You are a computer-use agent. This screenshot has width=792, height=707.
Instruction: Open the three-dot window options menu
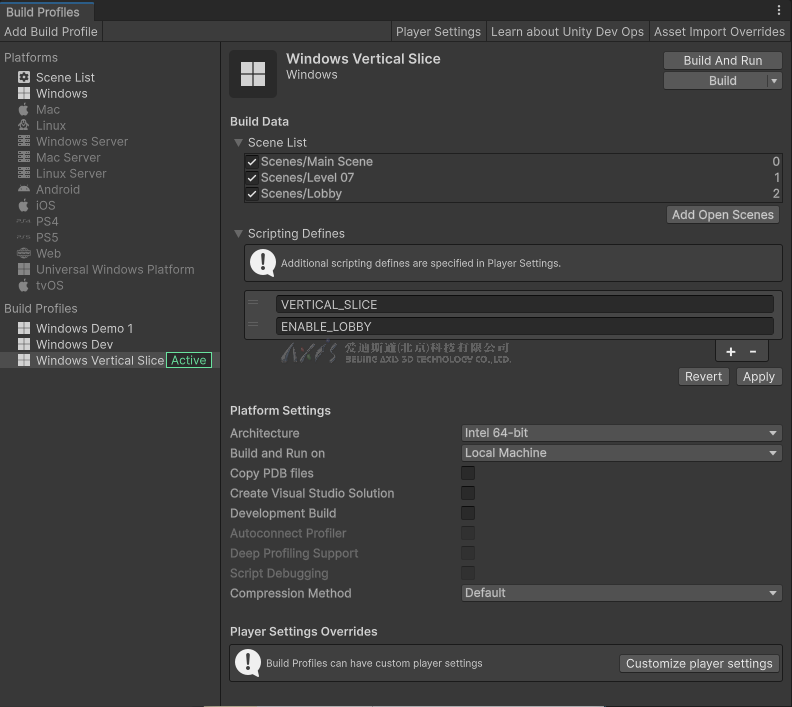(779, 10)
